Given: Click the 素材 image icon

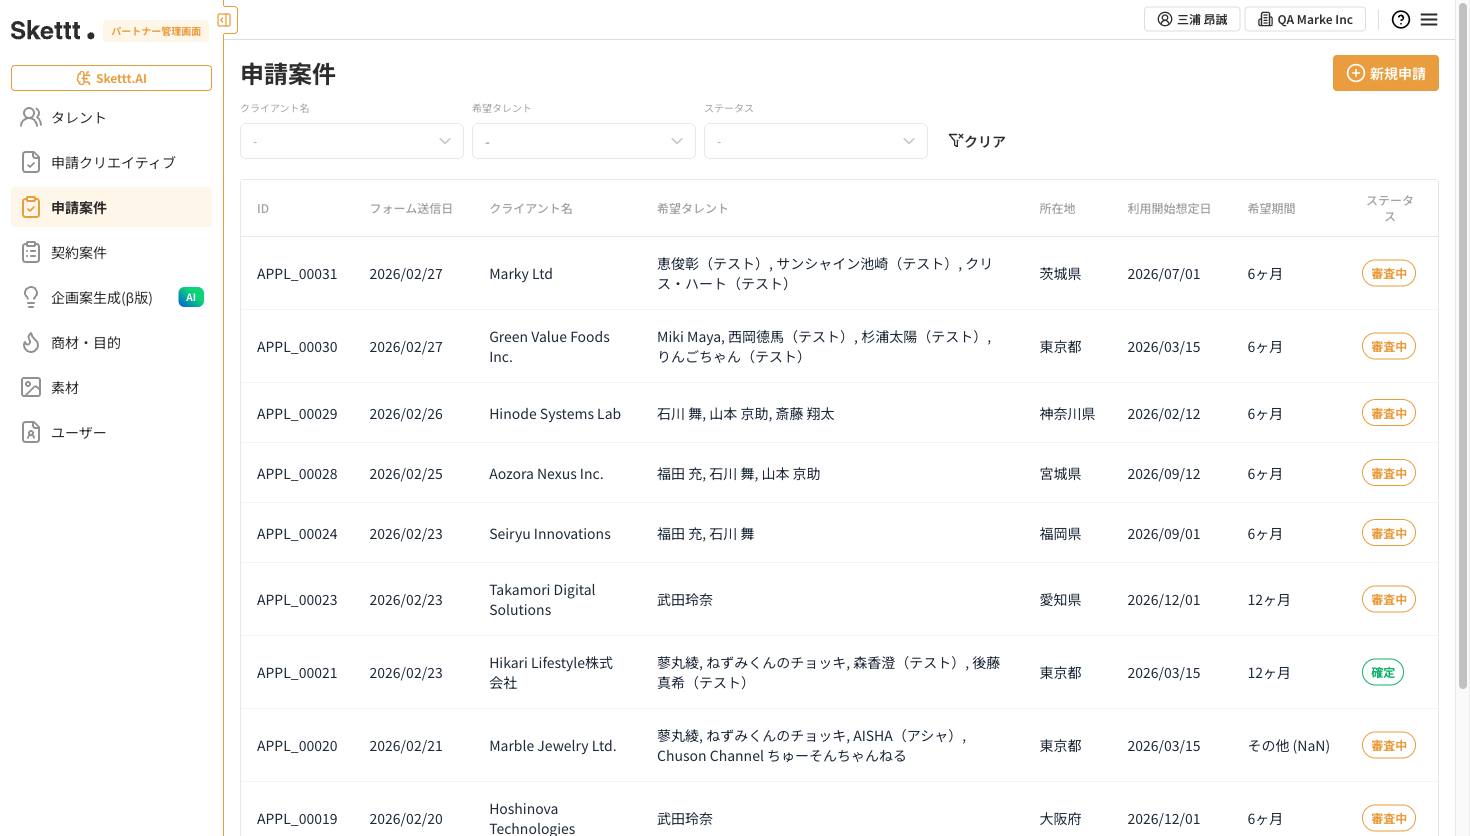Looking at the screenshot, I should click(x=31, y=387).
